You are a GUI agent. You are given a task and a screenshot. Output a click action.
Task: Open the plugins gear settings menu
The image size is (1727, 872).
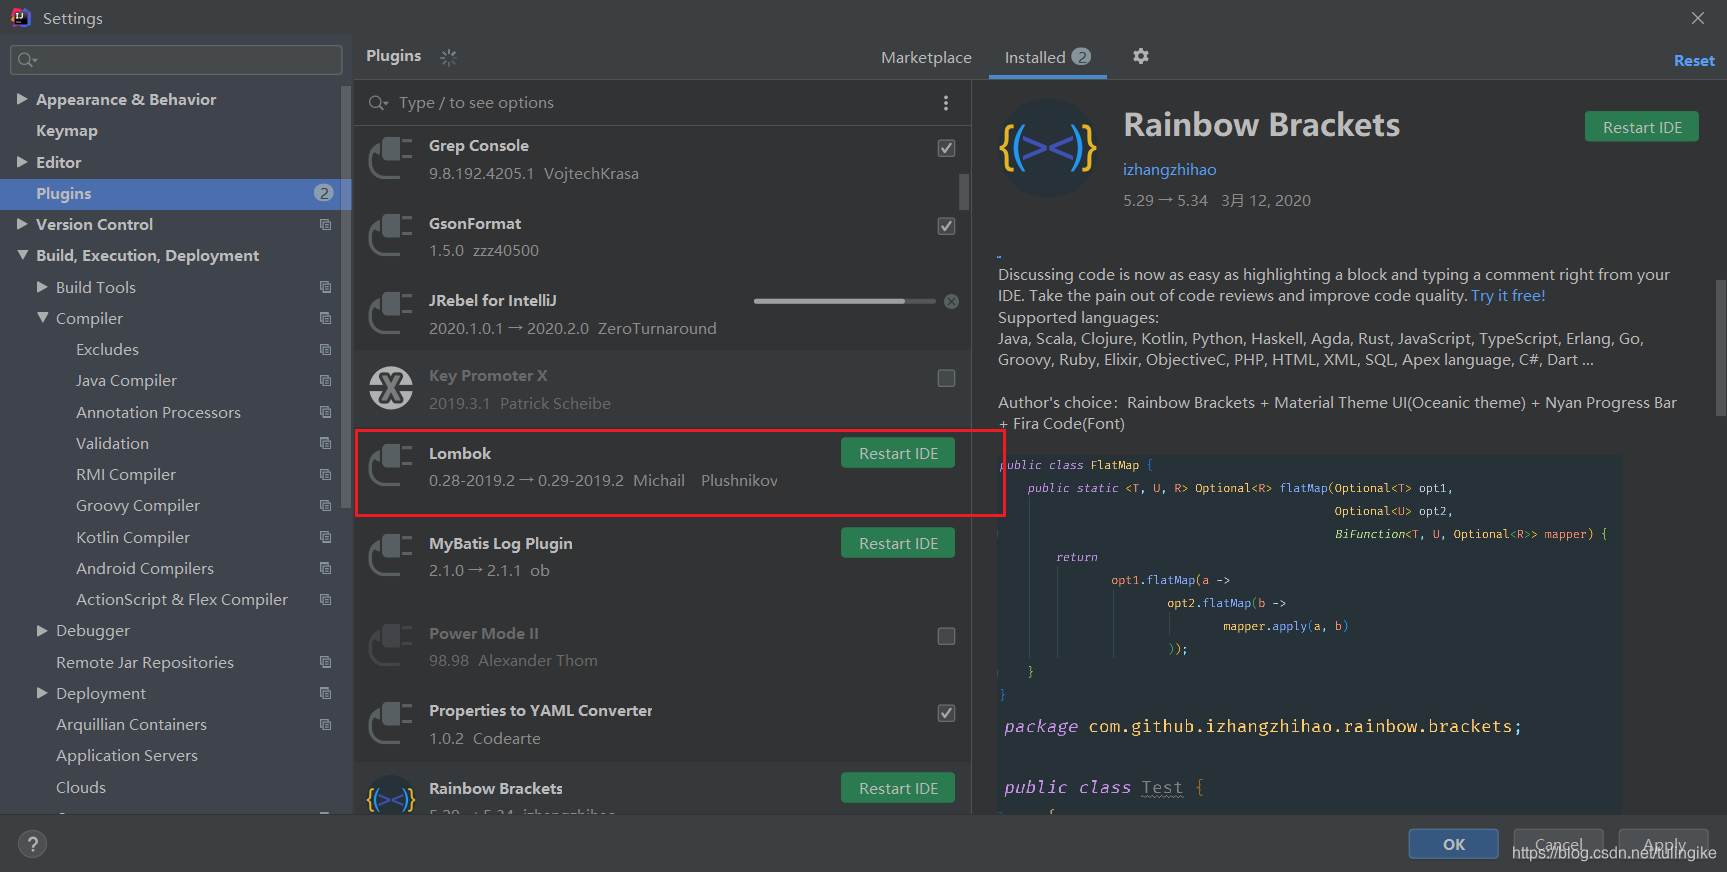point(1140,56)
